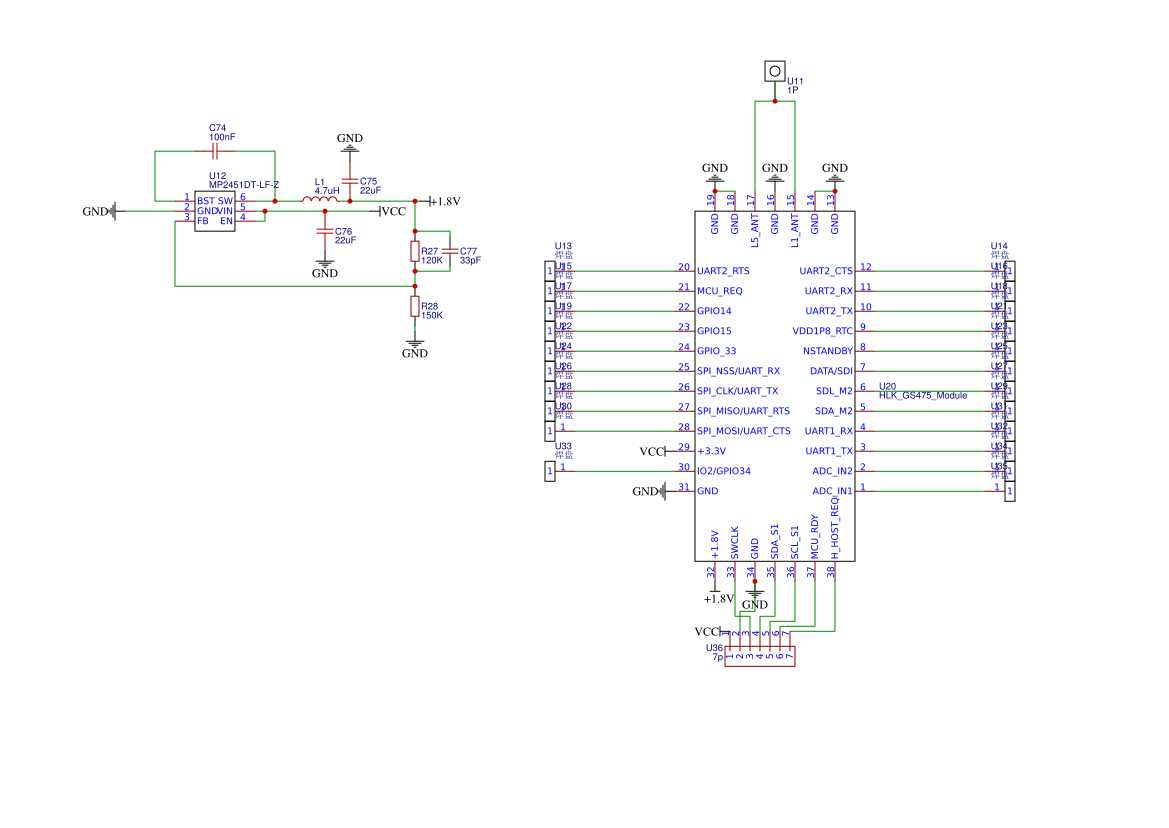The height and width of the screenshot is (828, 1169).
Task: Click the SDA_S1 pin label
Action: (775, 542)
